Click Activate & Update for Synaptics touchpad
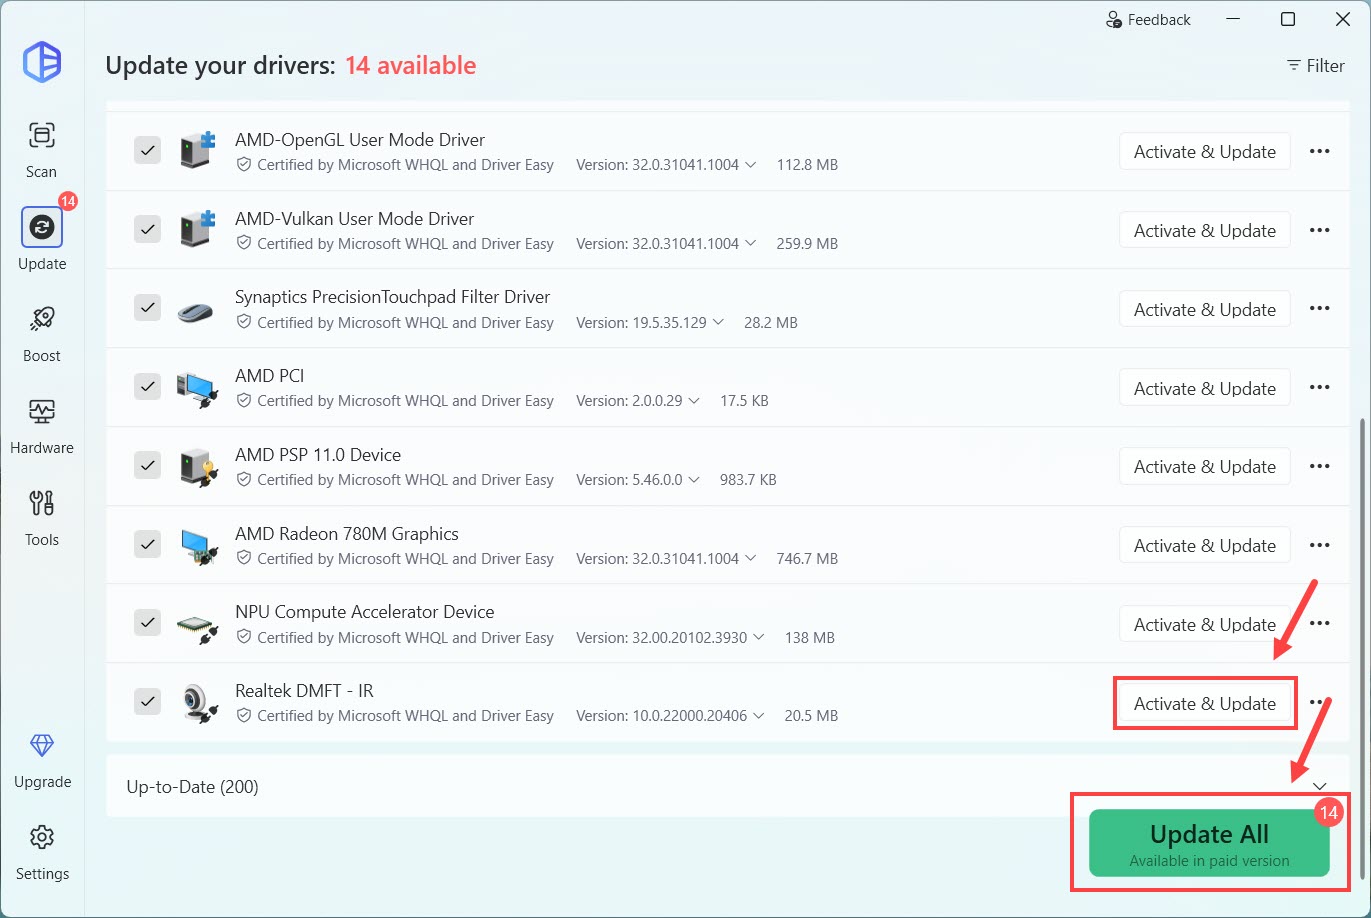The width and height of the screenshot is (1371, 918). coord(1205,310)
